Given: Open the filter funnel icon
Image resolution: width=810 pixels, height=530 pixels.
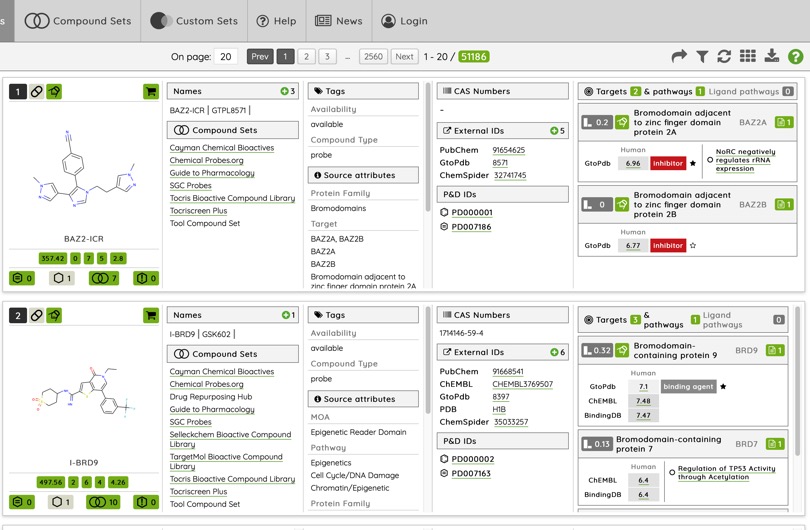Looking at the screenshot, I should [x=702, y=56].
